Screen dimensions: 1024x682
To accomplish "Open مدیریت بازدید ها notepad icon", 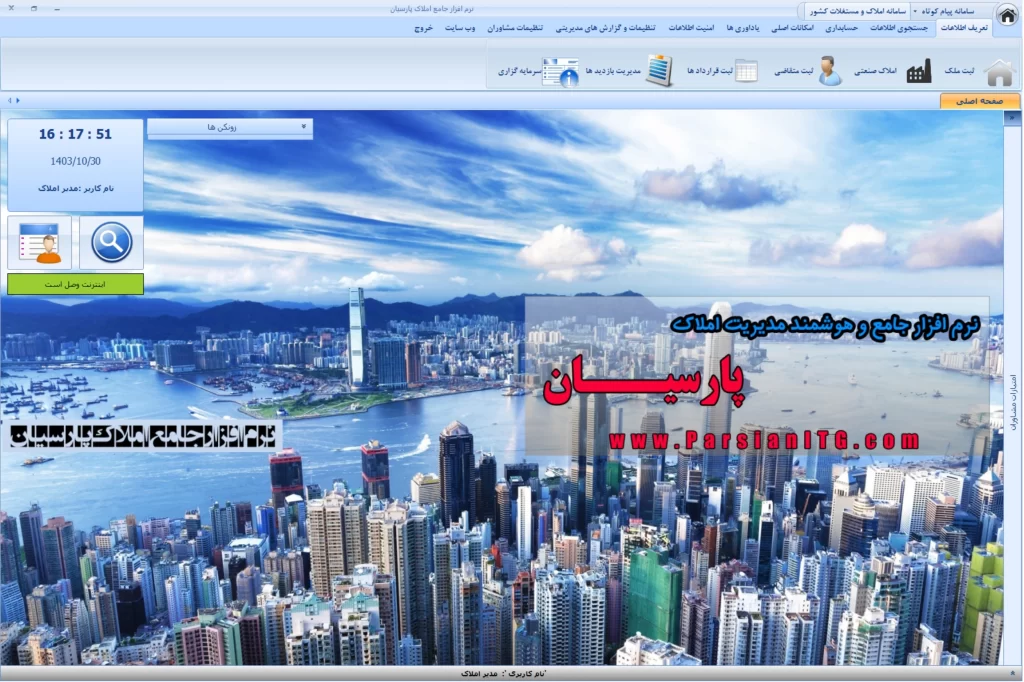I will pos(659,71).
